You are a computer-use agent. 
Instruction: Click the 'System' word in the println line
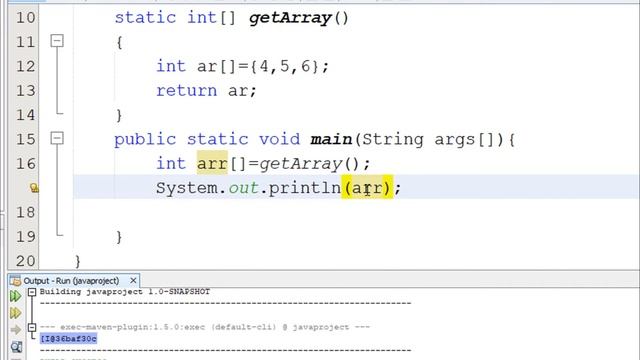tap(187, 188)
